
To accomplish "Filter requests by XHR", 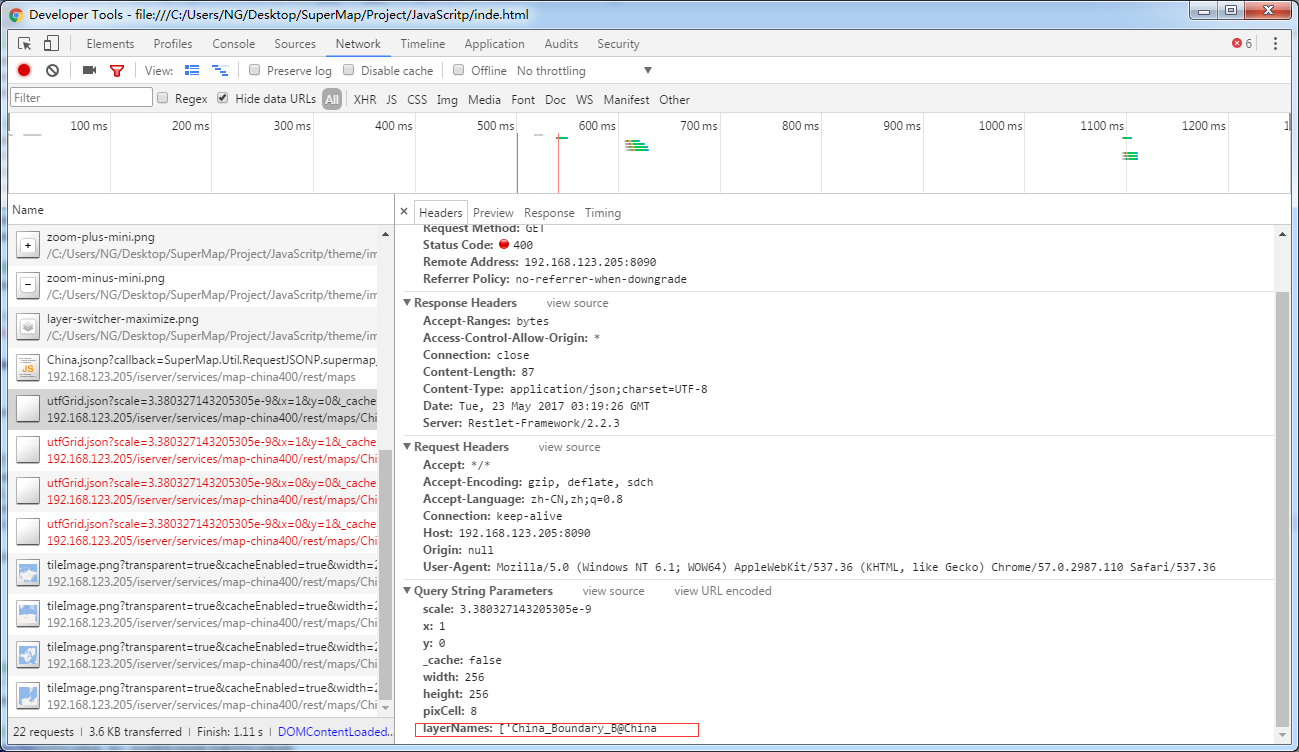I will [x=365, y=99].
